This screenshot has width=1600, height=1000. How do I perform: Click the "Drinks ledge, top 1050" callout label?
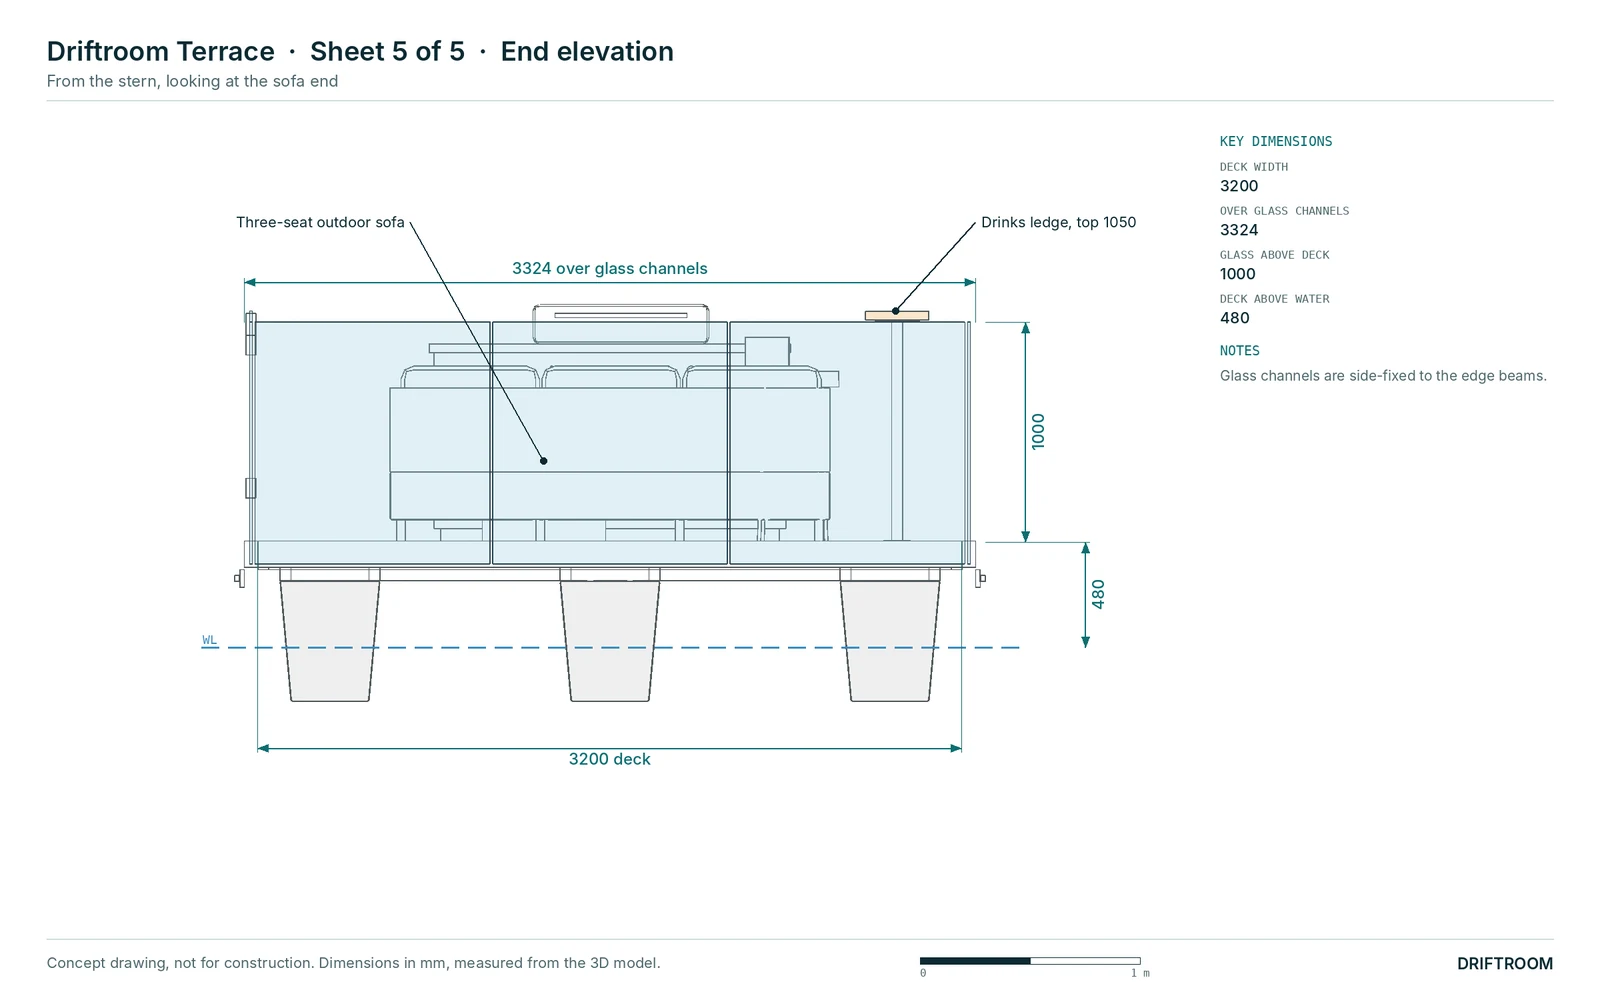coord(1058,222)
